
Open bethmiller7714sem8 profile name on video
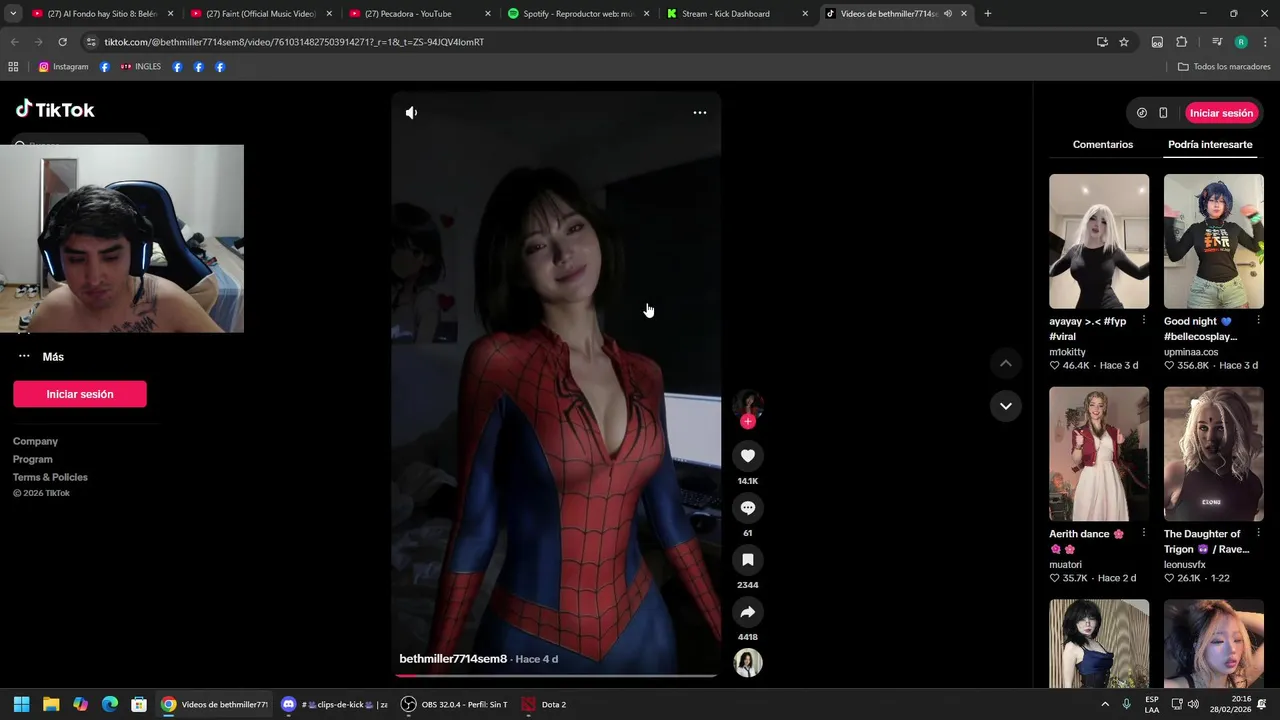point(453,659)
